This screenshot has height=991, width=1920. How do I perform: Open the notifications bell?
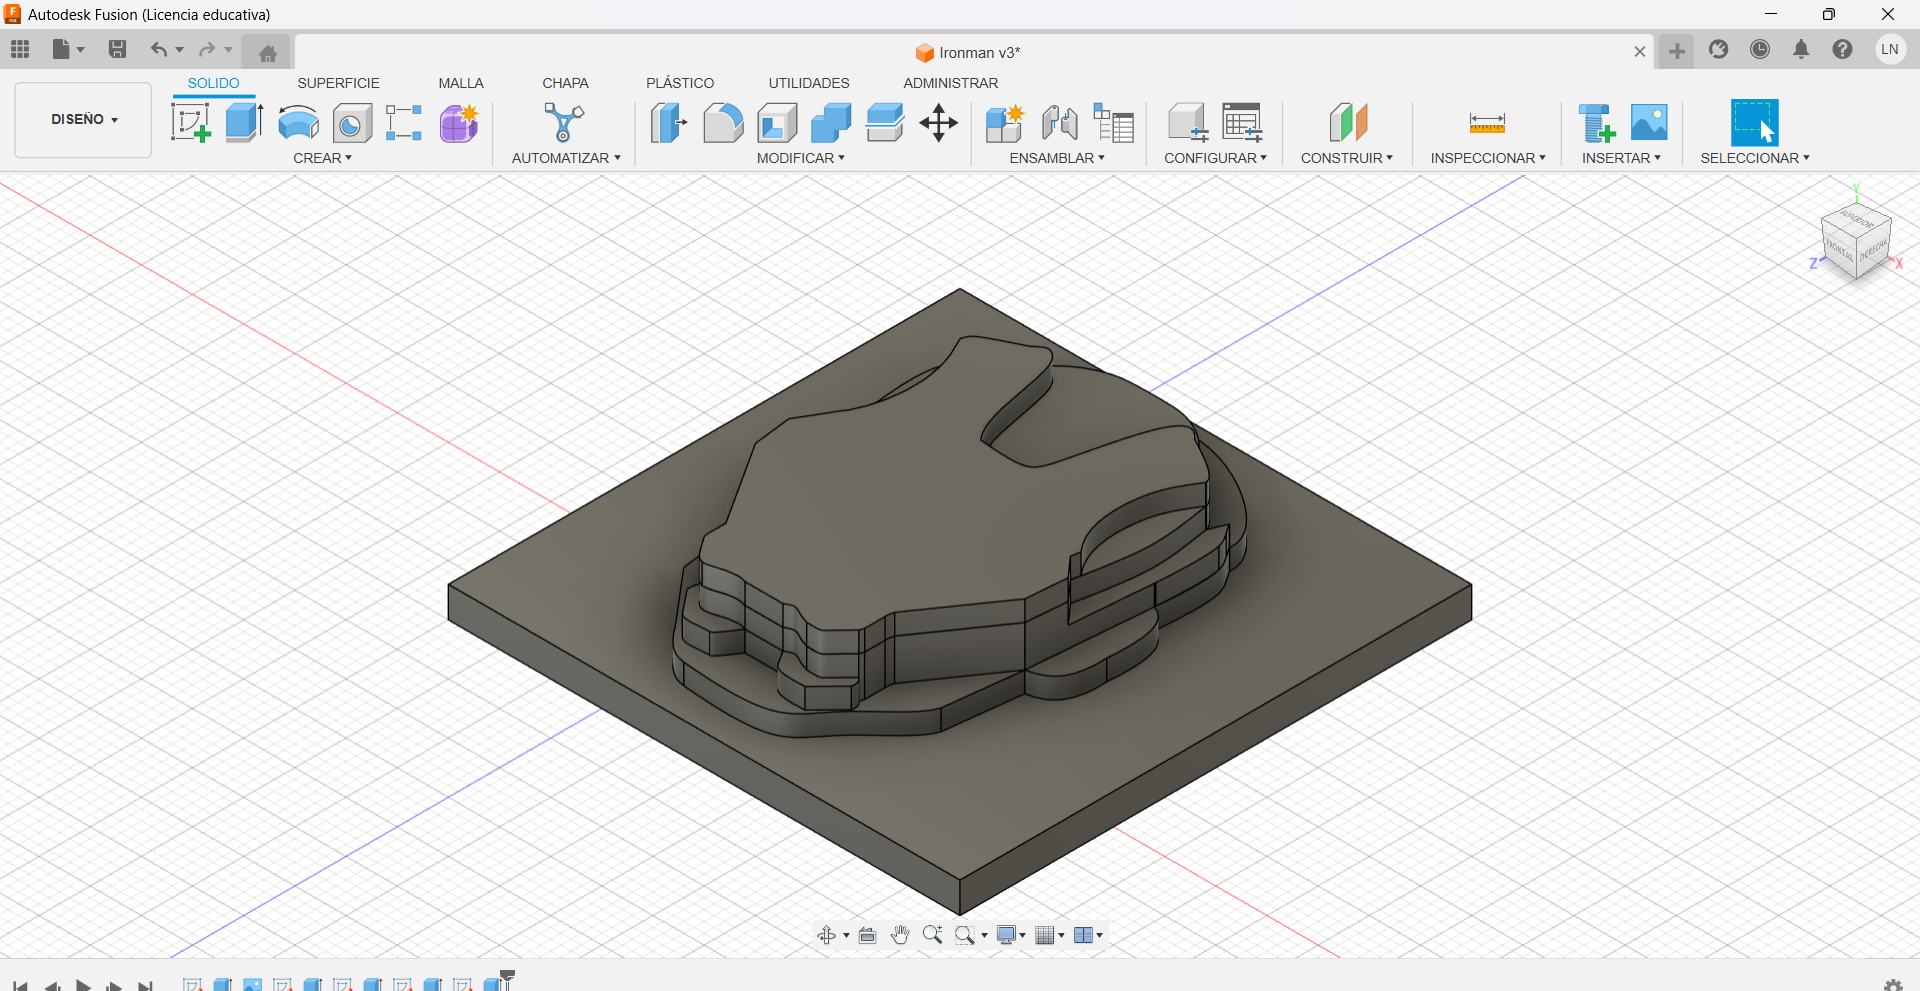(x=1801, y=49)
